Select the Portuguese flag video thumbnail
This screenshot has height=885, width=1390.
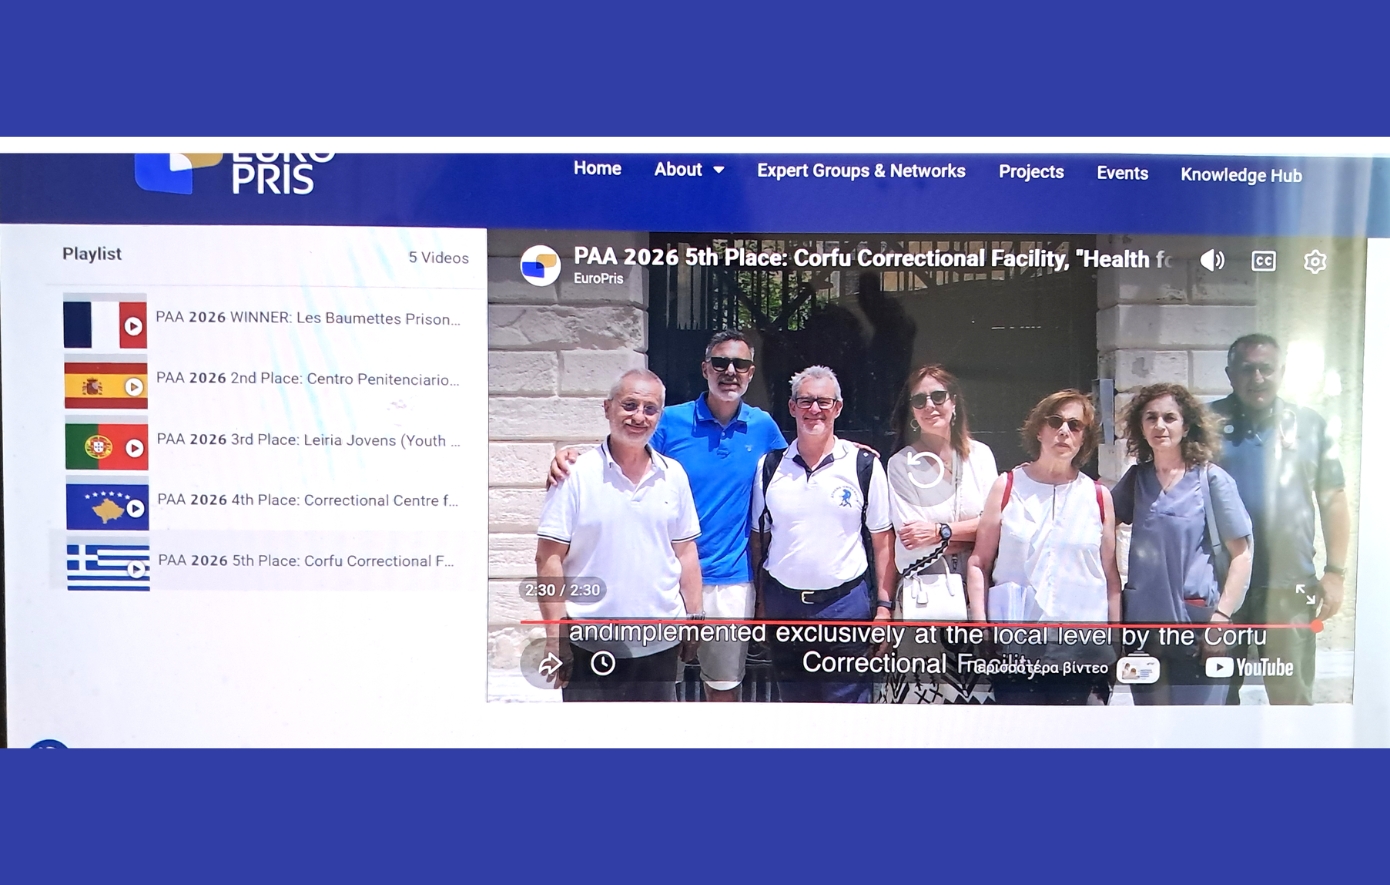[107, 444]
